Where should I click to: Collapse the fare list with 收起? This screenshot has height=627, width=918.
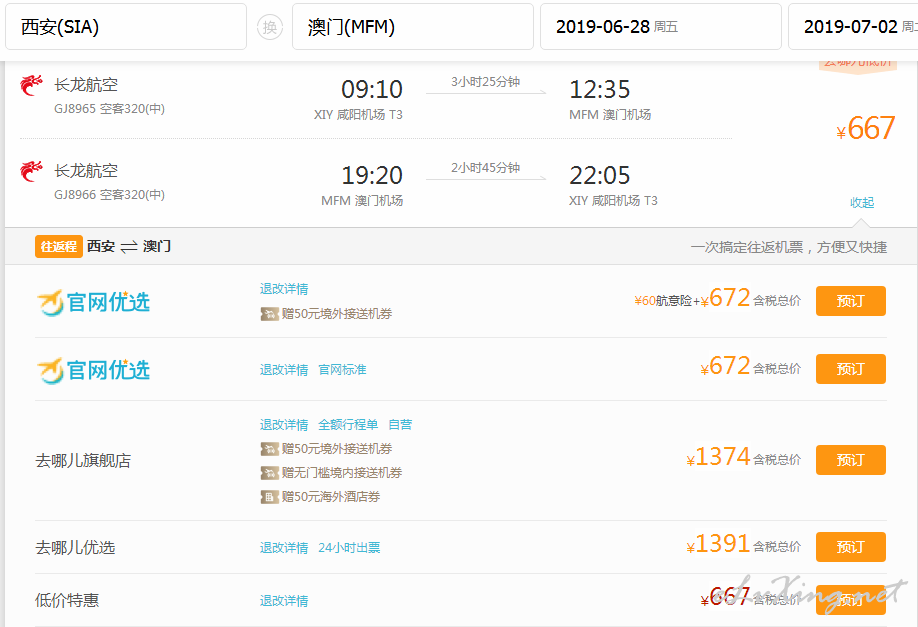[862, 203]
